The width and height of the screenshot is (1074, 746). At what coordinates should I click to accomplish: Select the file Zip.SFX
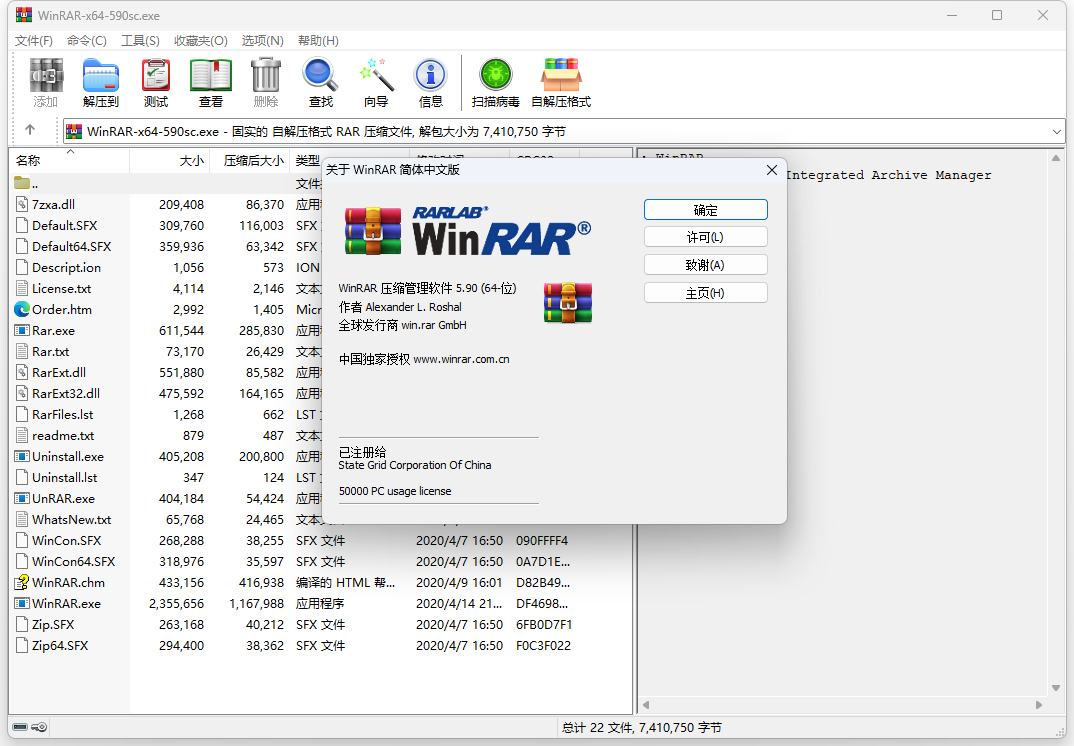[53, 625]
